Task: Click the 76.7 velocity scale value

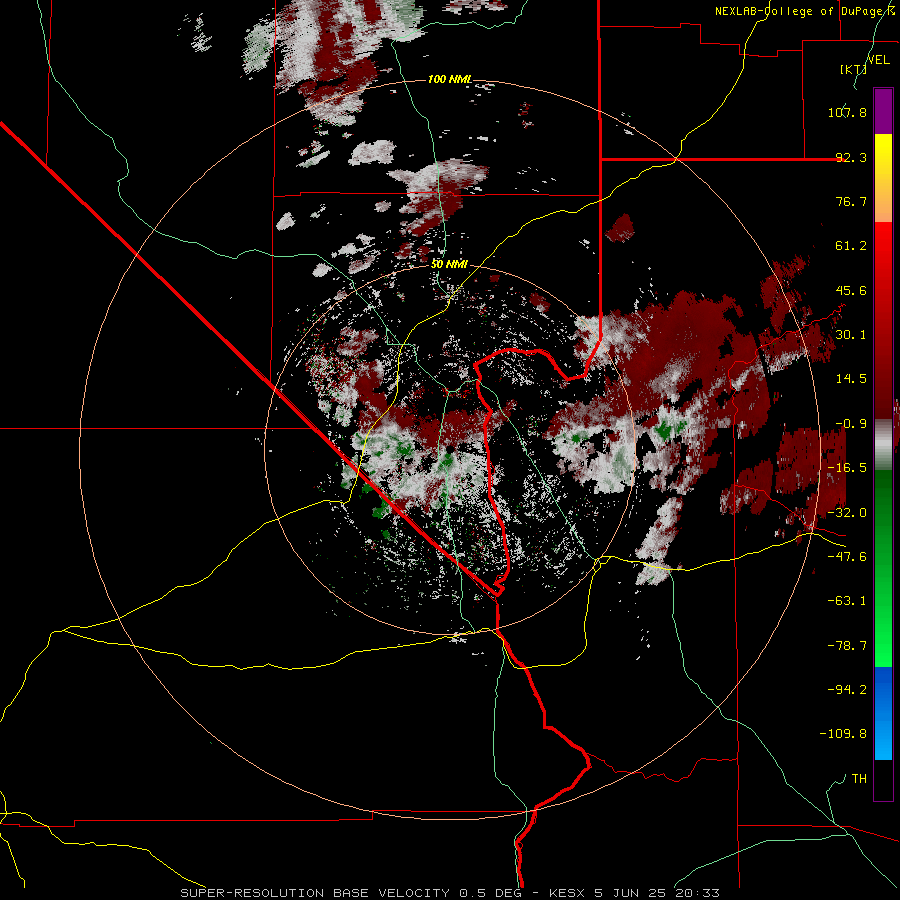Action: pos(851,201)
